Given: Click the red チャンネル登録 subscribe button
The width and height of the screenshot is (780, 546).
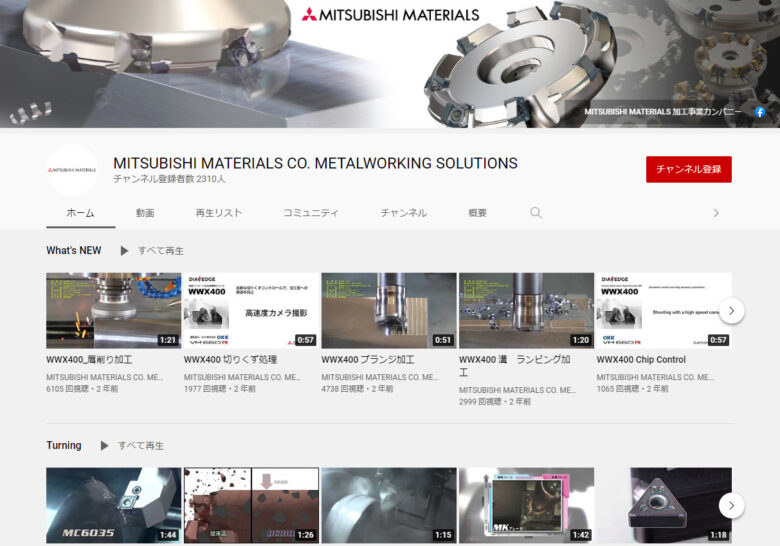Looking at the screenshot, I should pyautogui.click(x=688, y=169).
